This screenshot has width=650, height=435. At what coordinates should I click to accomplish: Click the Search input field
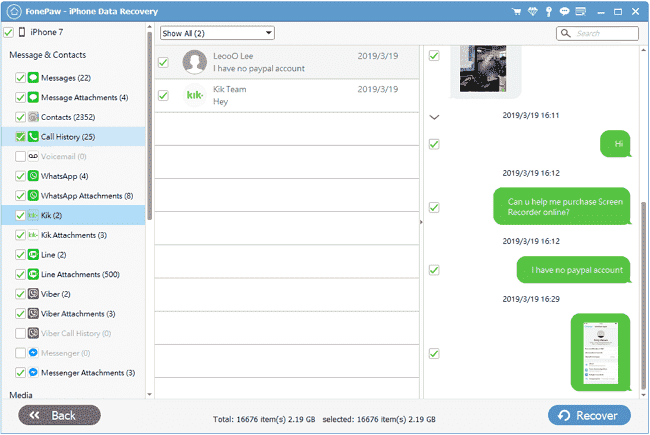point(597,33)
